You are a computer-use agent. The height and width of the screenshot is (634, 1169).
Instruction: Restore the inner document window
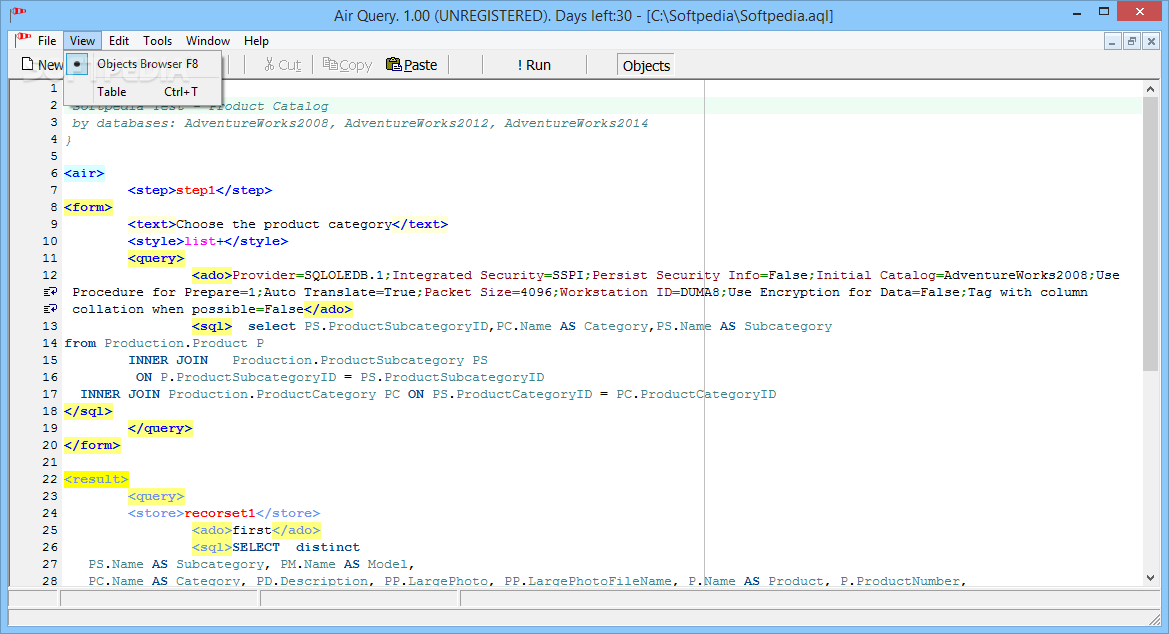click(1131, 42)
